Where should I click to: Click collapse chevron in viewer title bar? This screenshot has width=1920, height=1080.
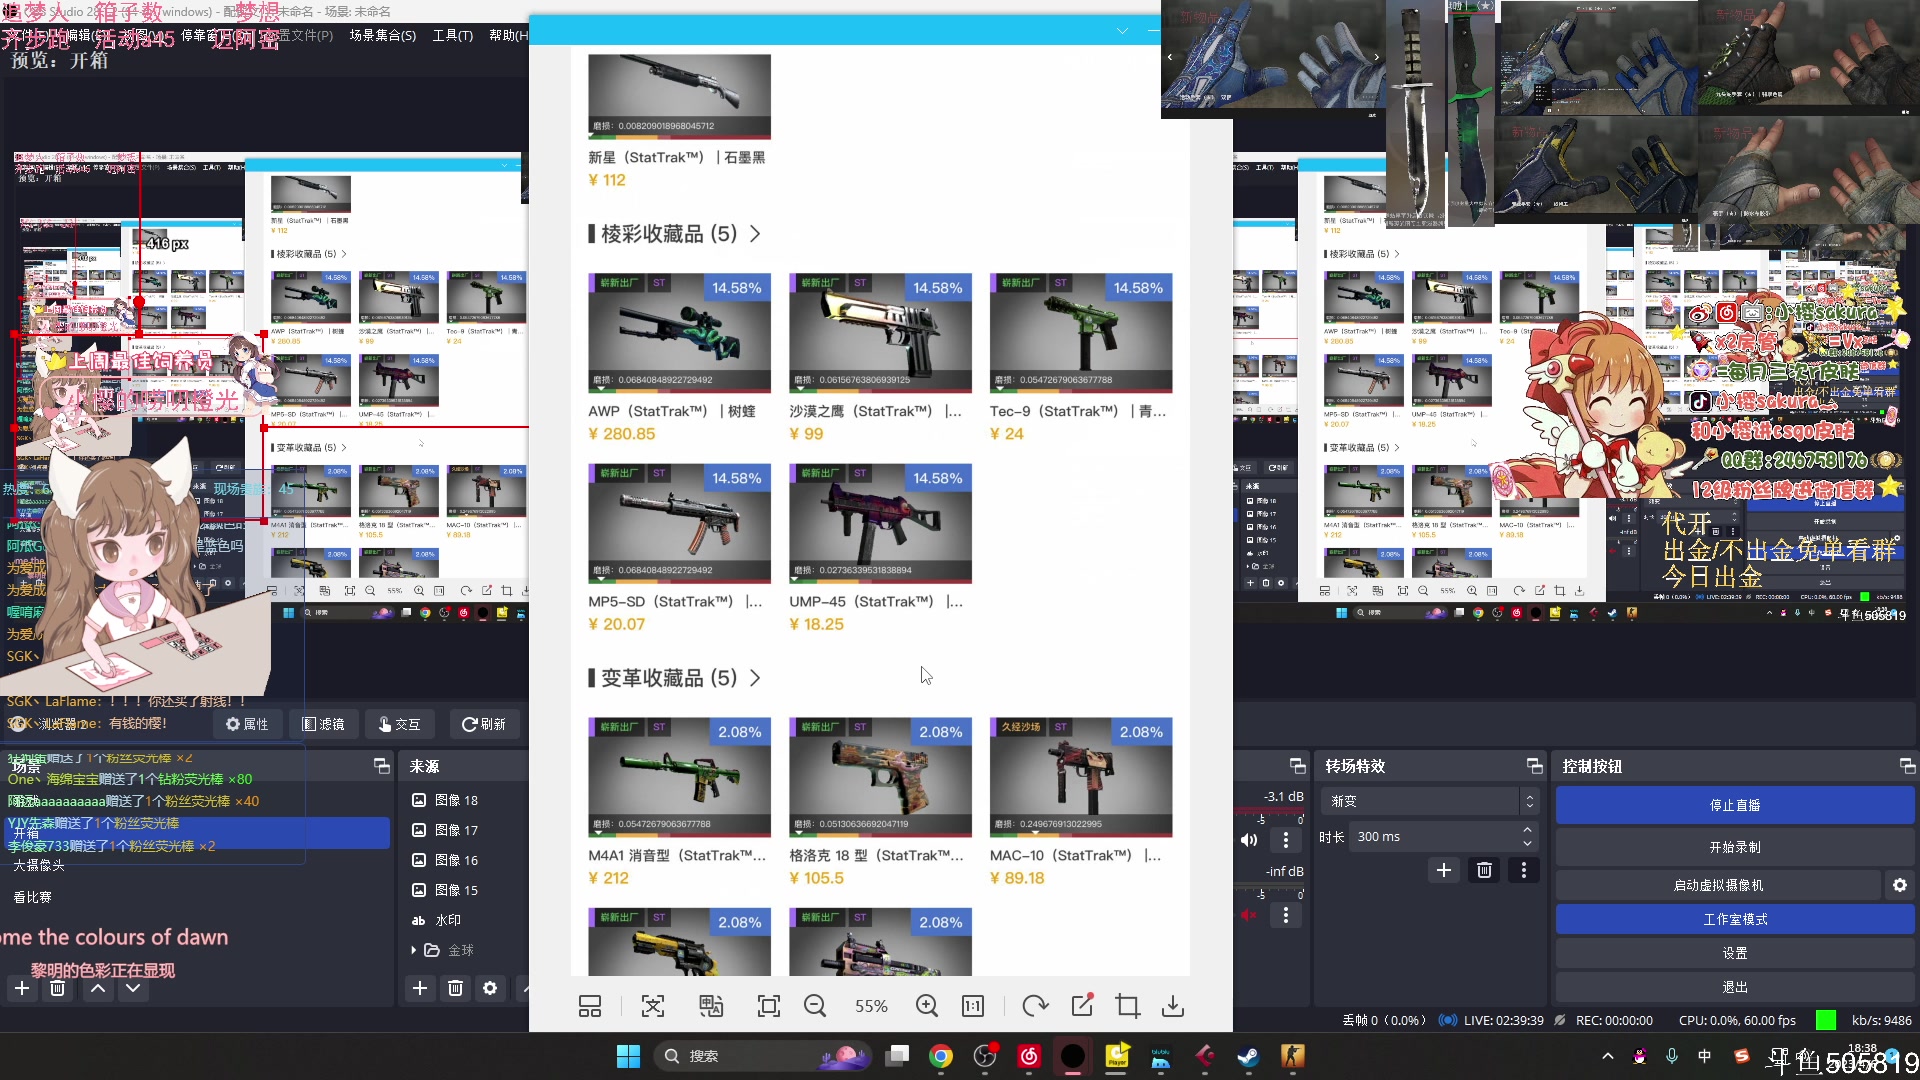tap(1122, 31)
